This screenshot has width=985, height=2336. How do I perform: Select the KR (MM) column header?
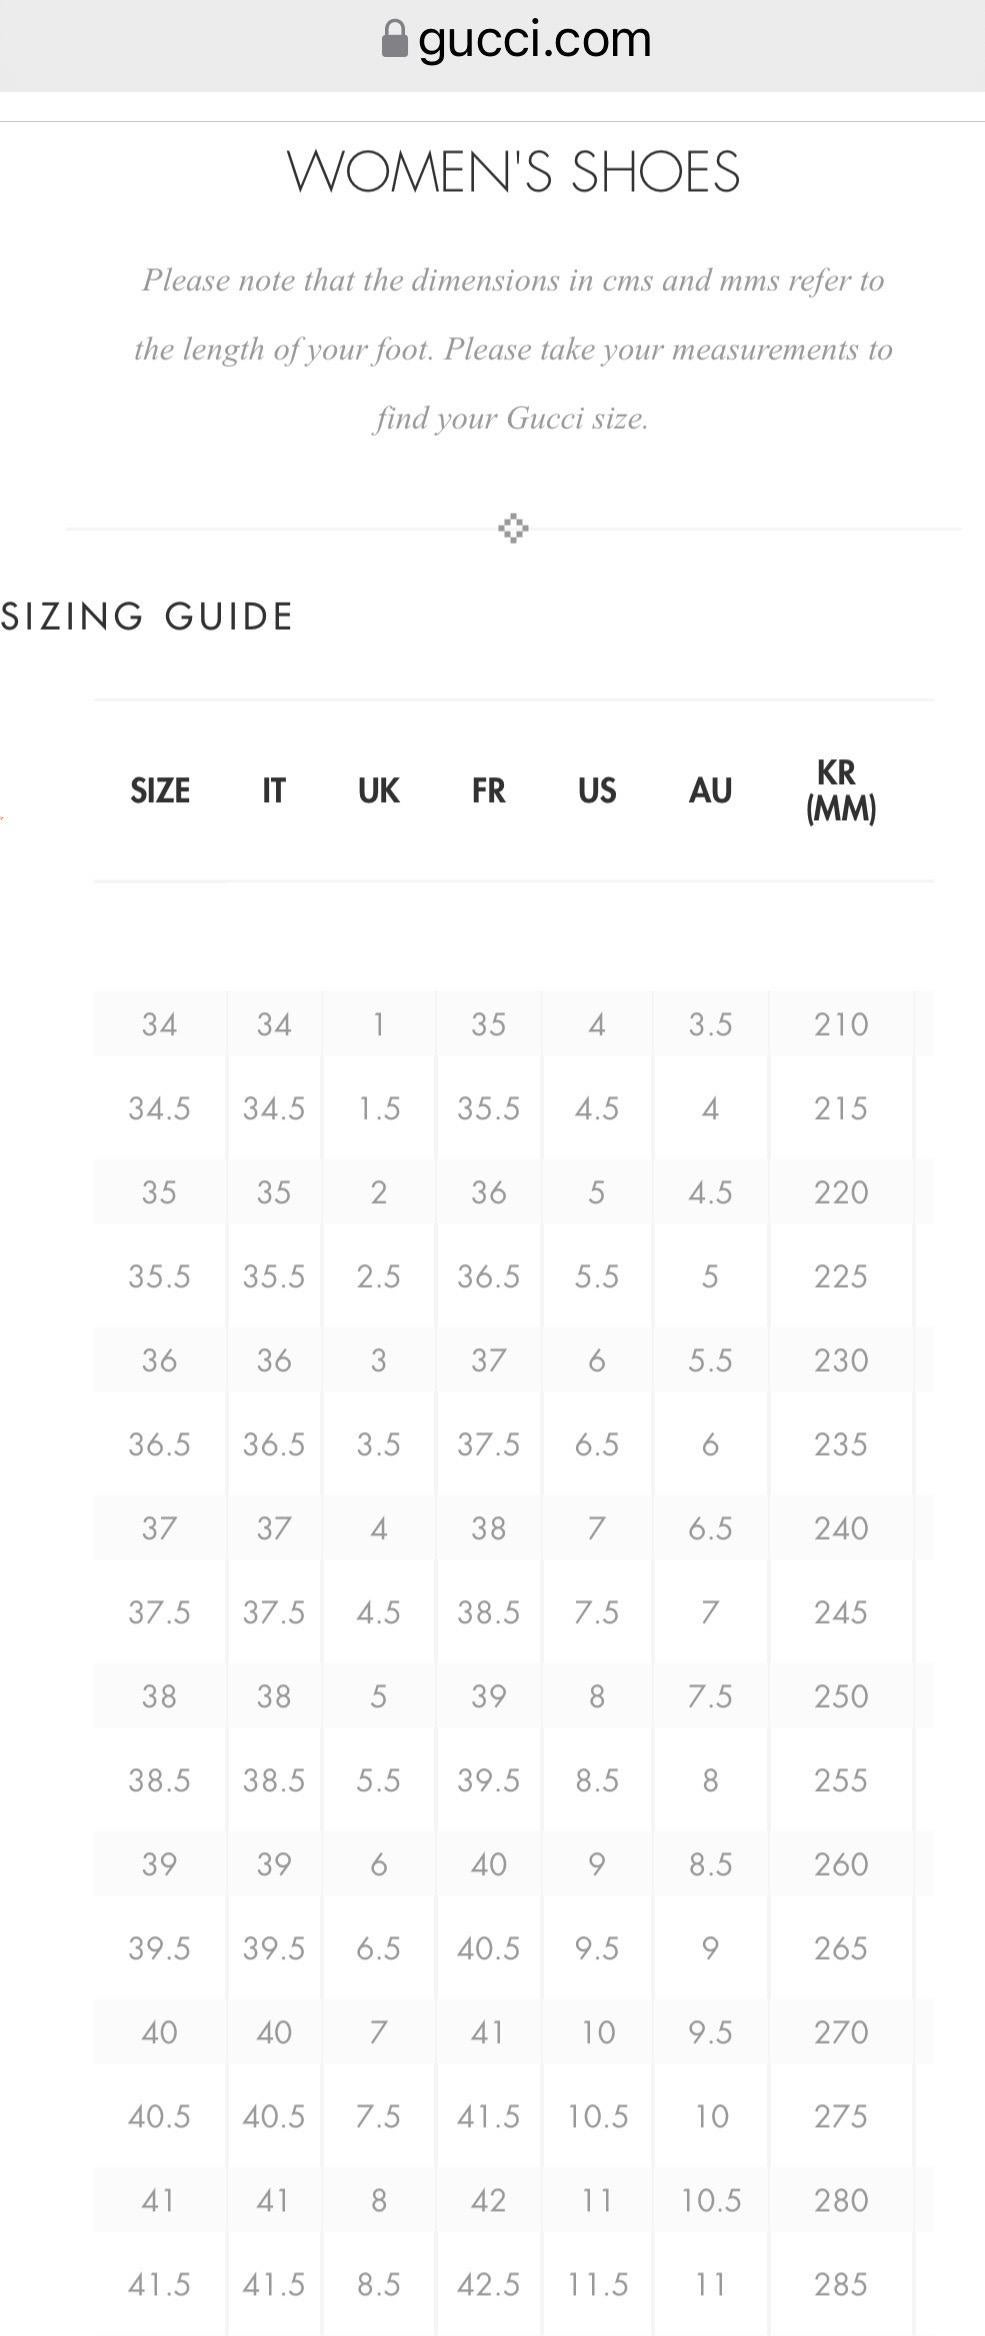pyautogui.click(x=841, y=790)
